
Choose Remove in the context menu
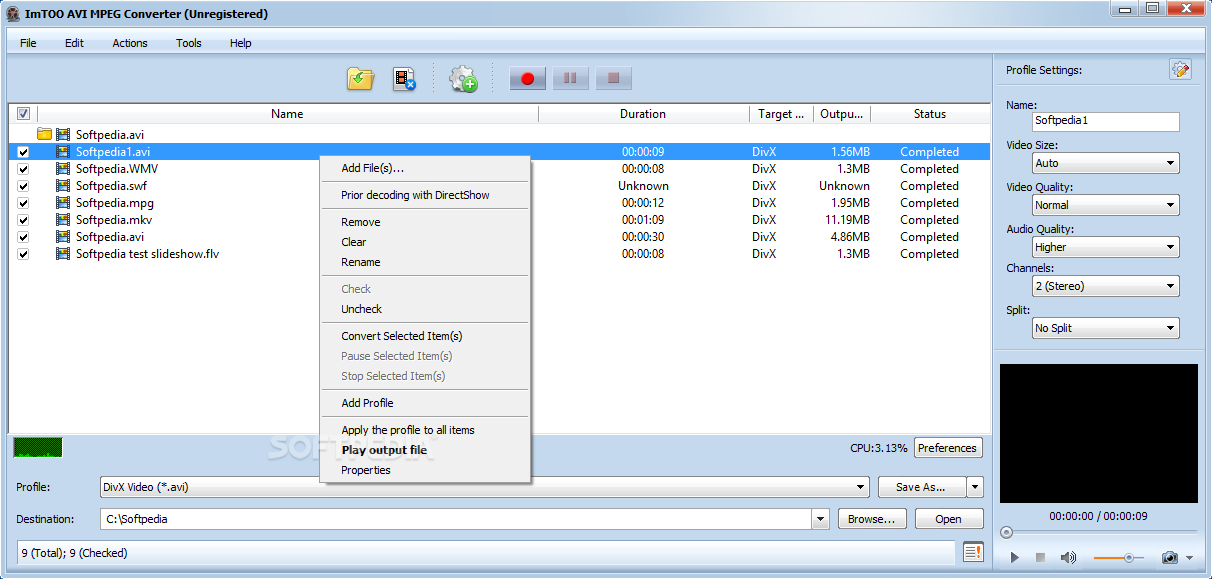coord(425,222)
